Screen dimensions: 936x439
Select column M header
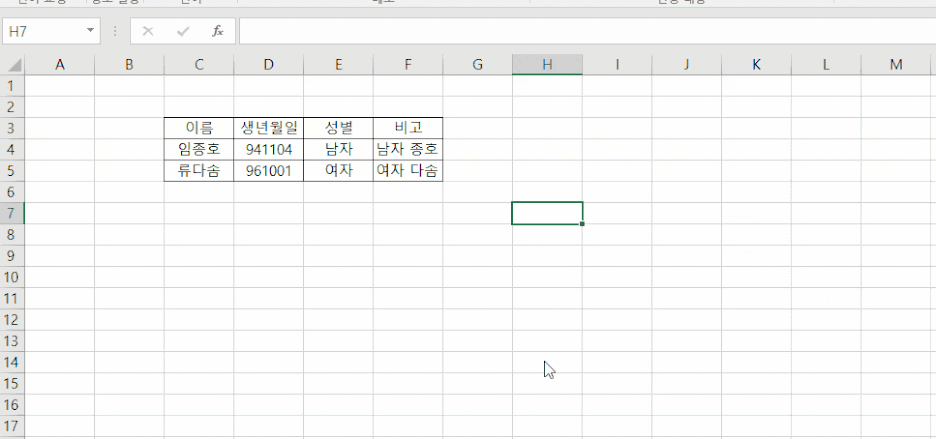click(x=896, y=65)
